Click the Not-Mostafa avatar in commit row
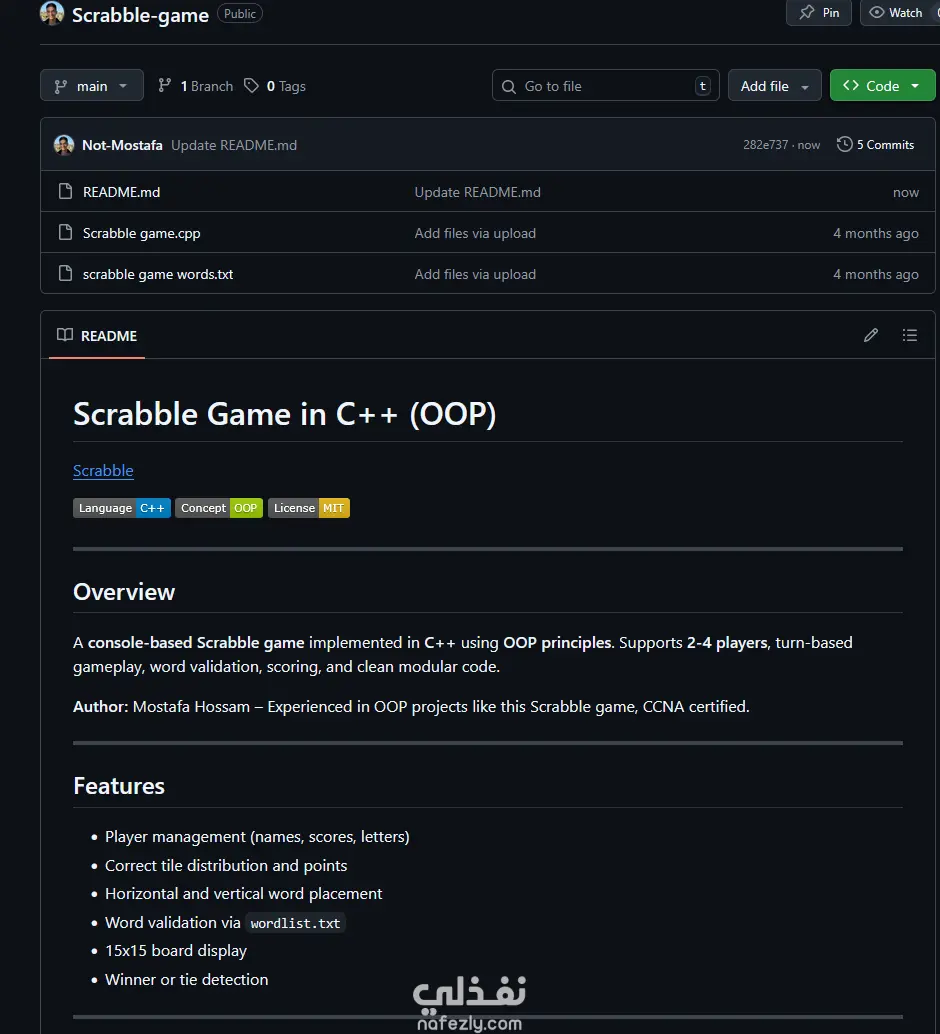940x1034 pixels. pos(64,145)
